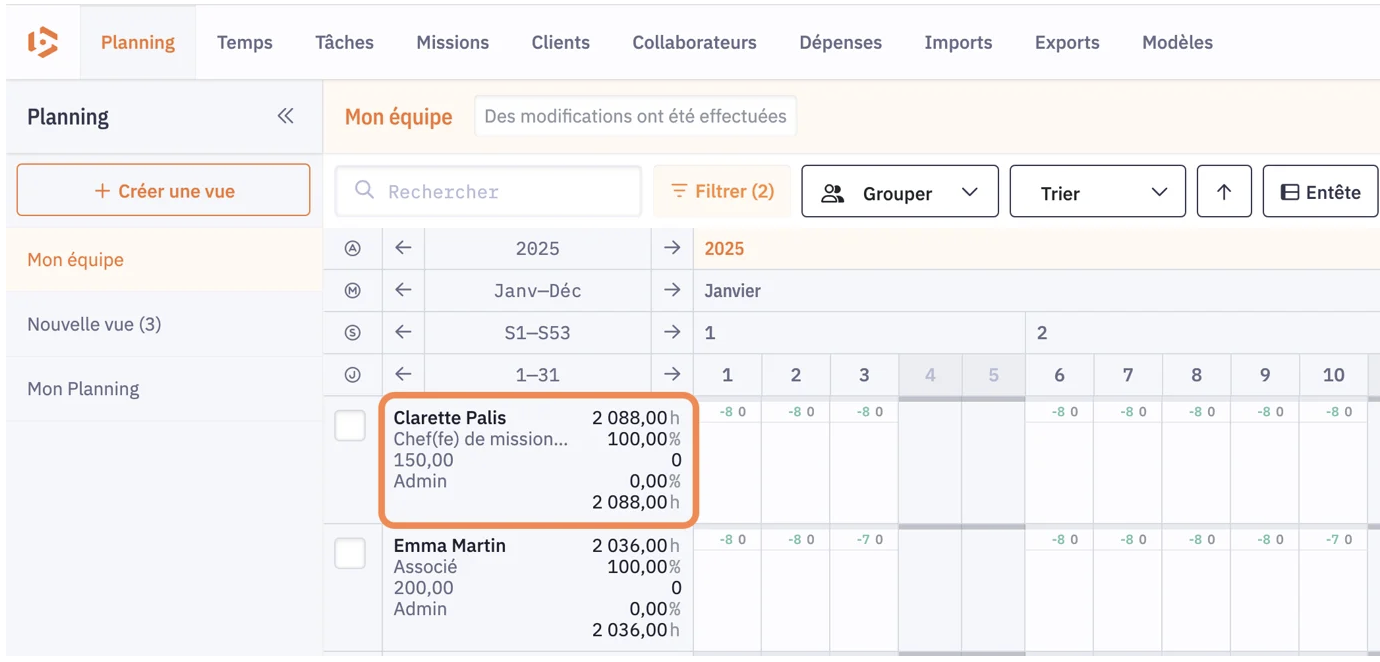Click the week scale S icon
The width and height of the screenshot is (1380, 662).
click(x=352, y=333)
